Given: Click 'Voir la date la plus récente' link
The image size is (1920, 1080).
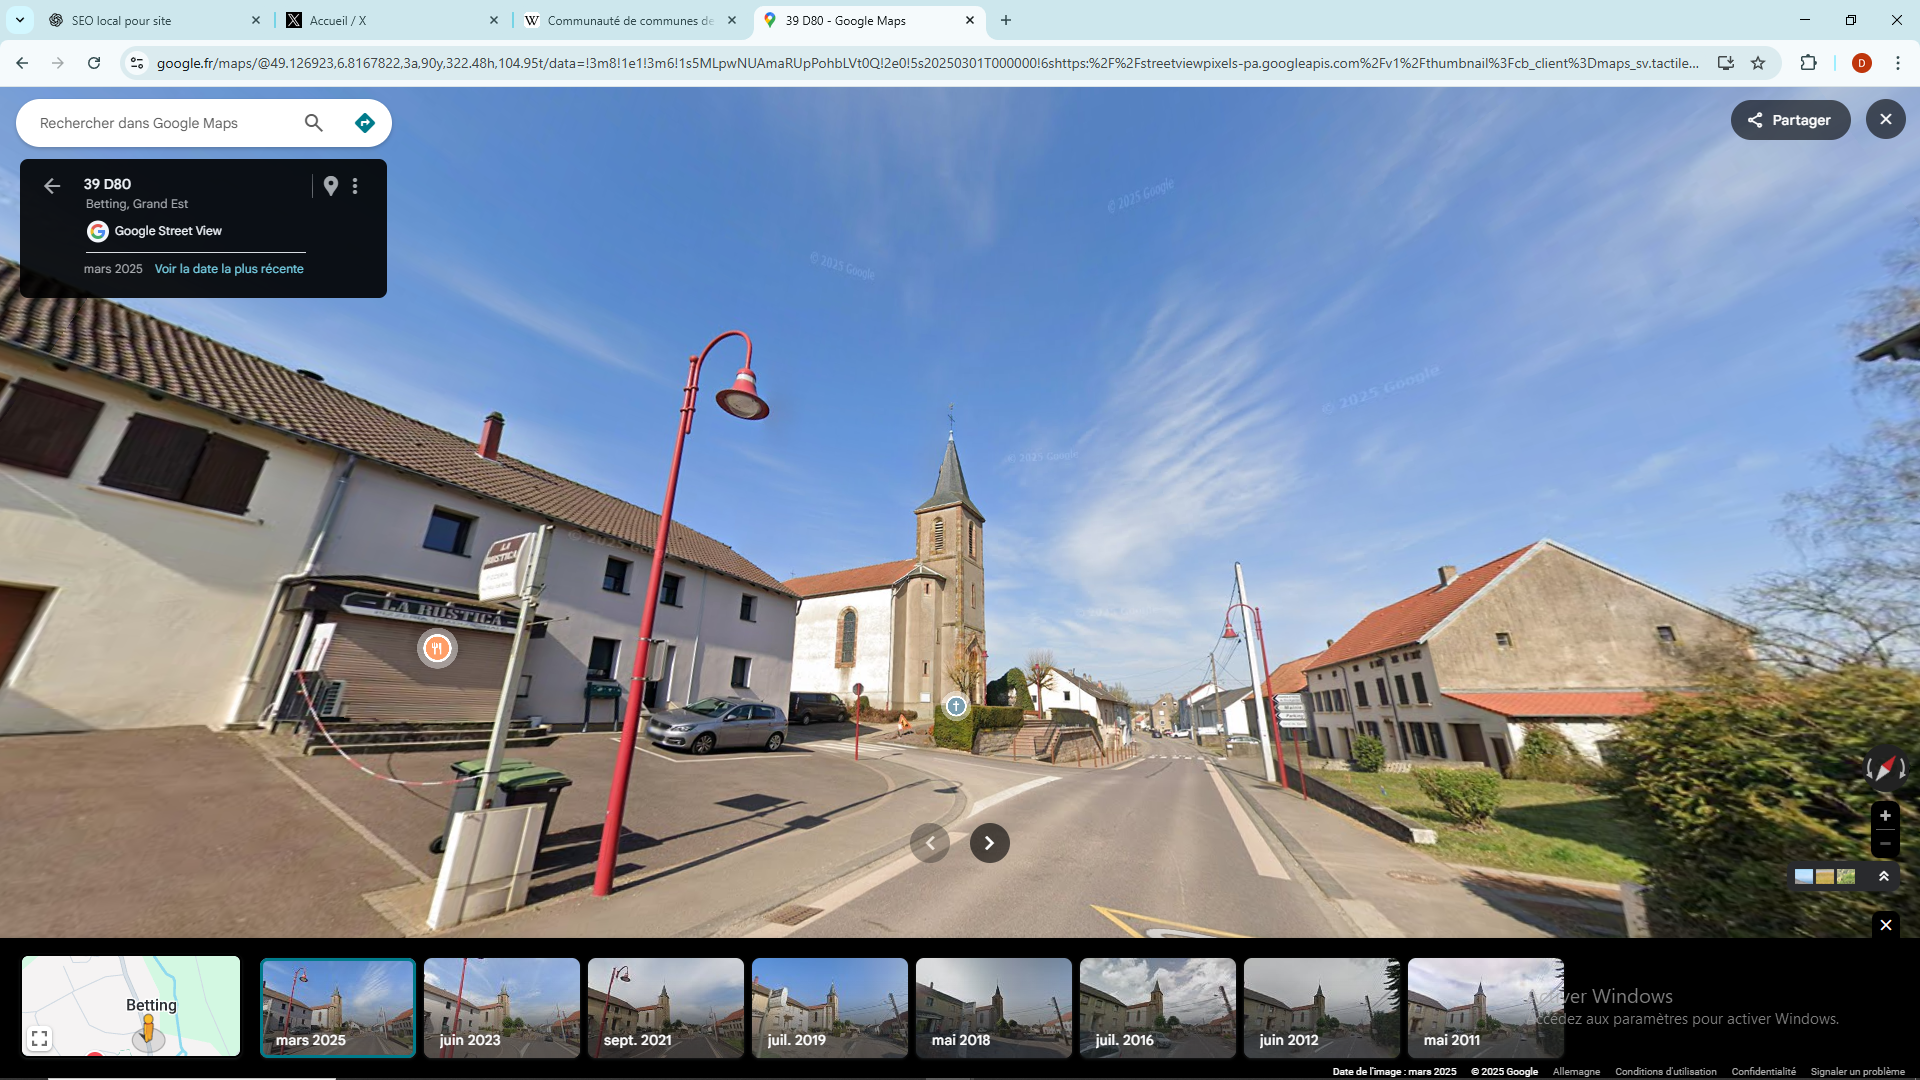Looking at the screenshot, I should pos(229,269).
